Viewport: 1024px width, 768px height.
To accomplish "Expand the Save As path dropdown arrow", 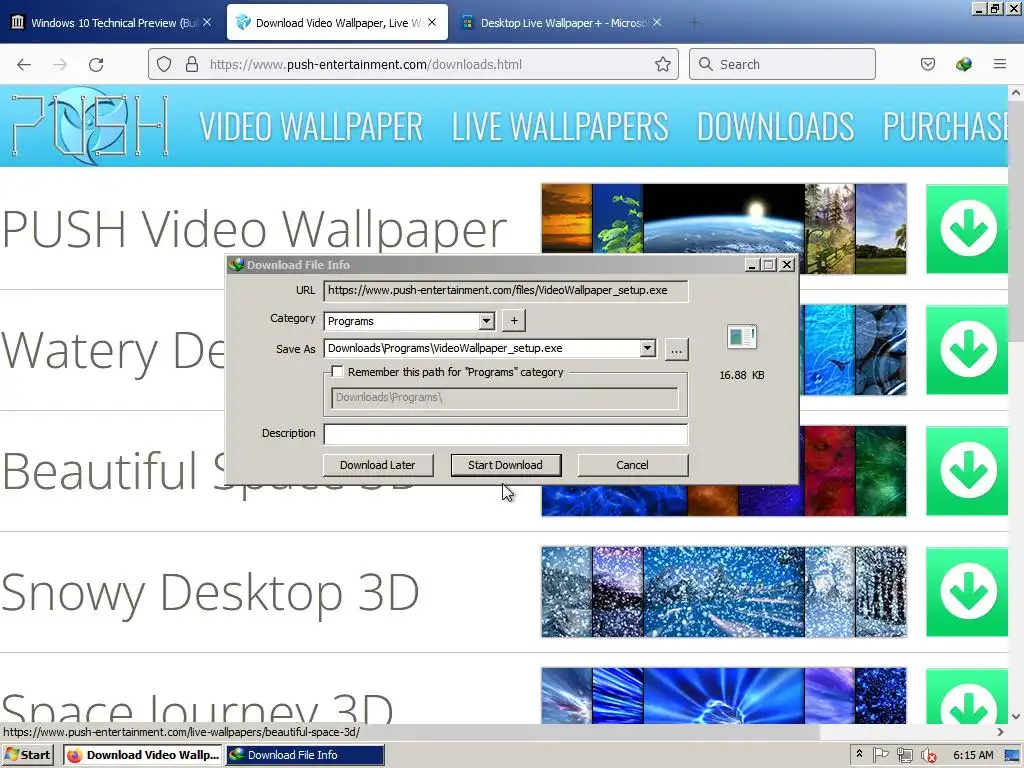I will click(x=647, y=348).
